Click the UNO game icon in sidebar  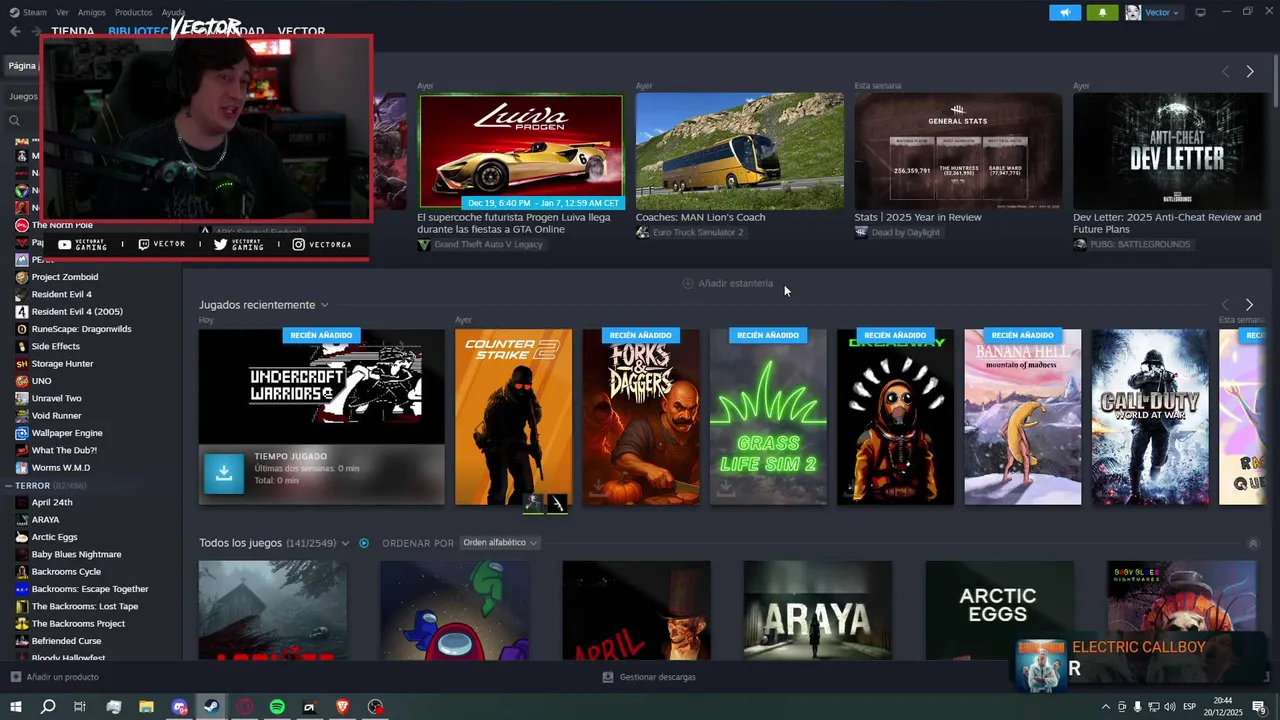(22, 381)
